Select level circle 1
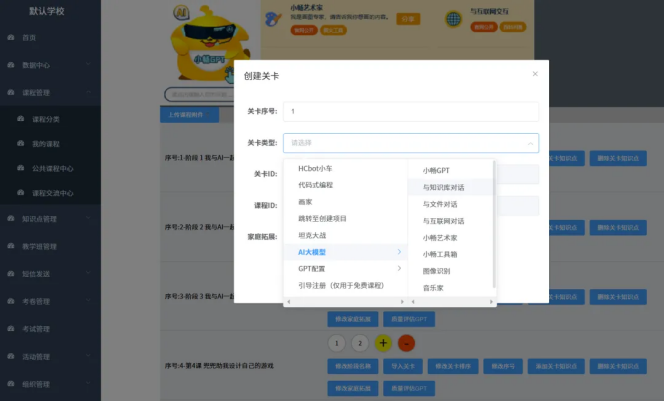Viewport: 665px width, 402px height. 337,343
